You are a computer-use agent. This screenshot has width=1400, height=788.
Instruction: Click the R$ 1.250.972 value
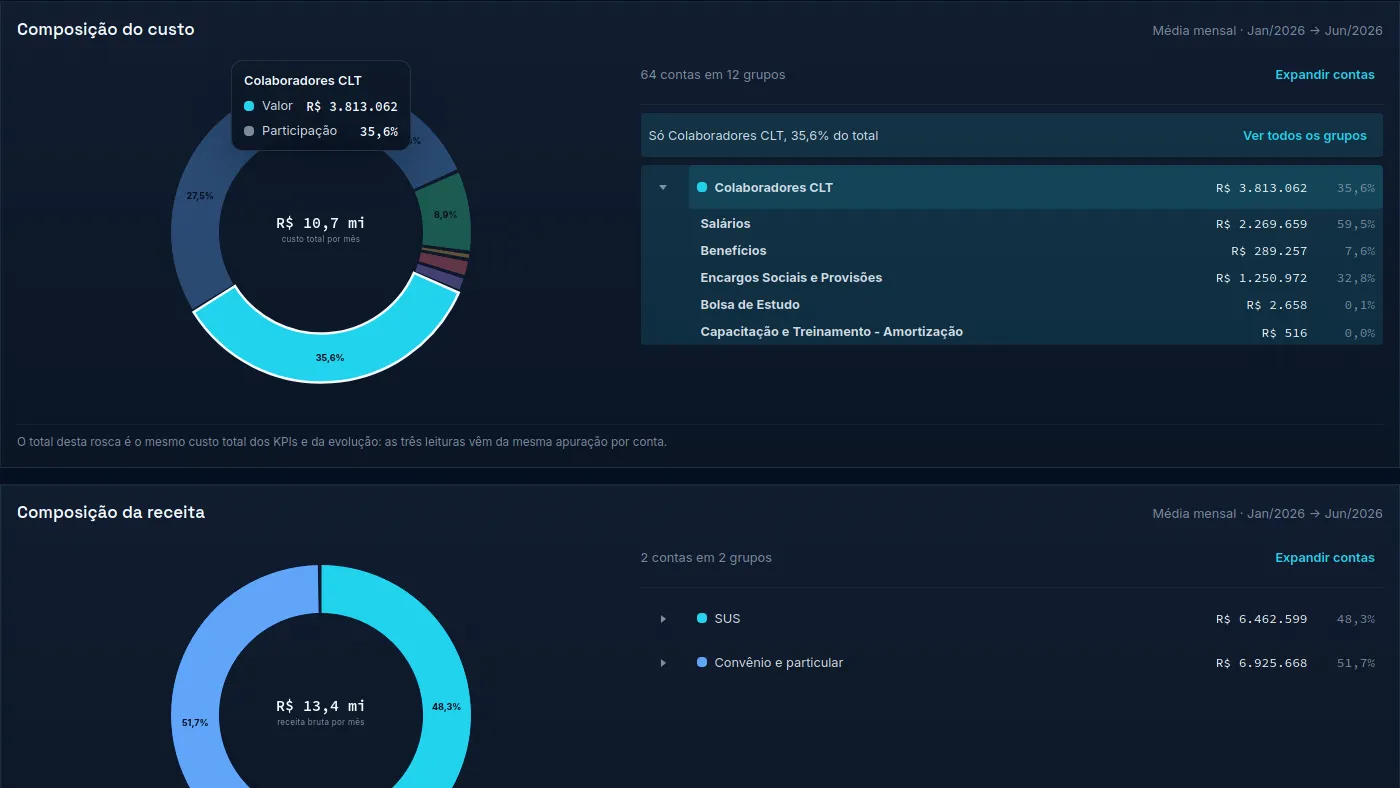[1261, 278]
